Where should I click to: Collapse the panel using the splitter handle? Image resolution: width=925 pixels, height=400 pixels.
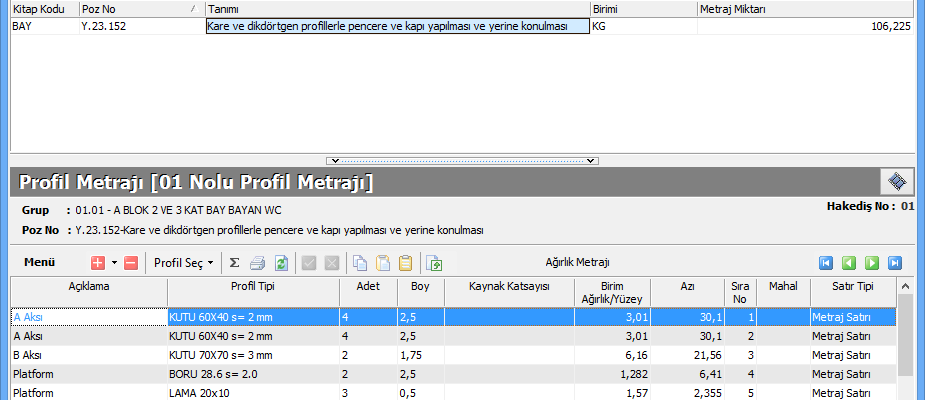[462, 160]
